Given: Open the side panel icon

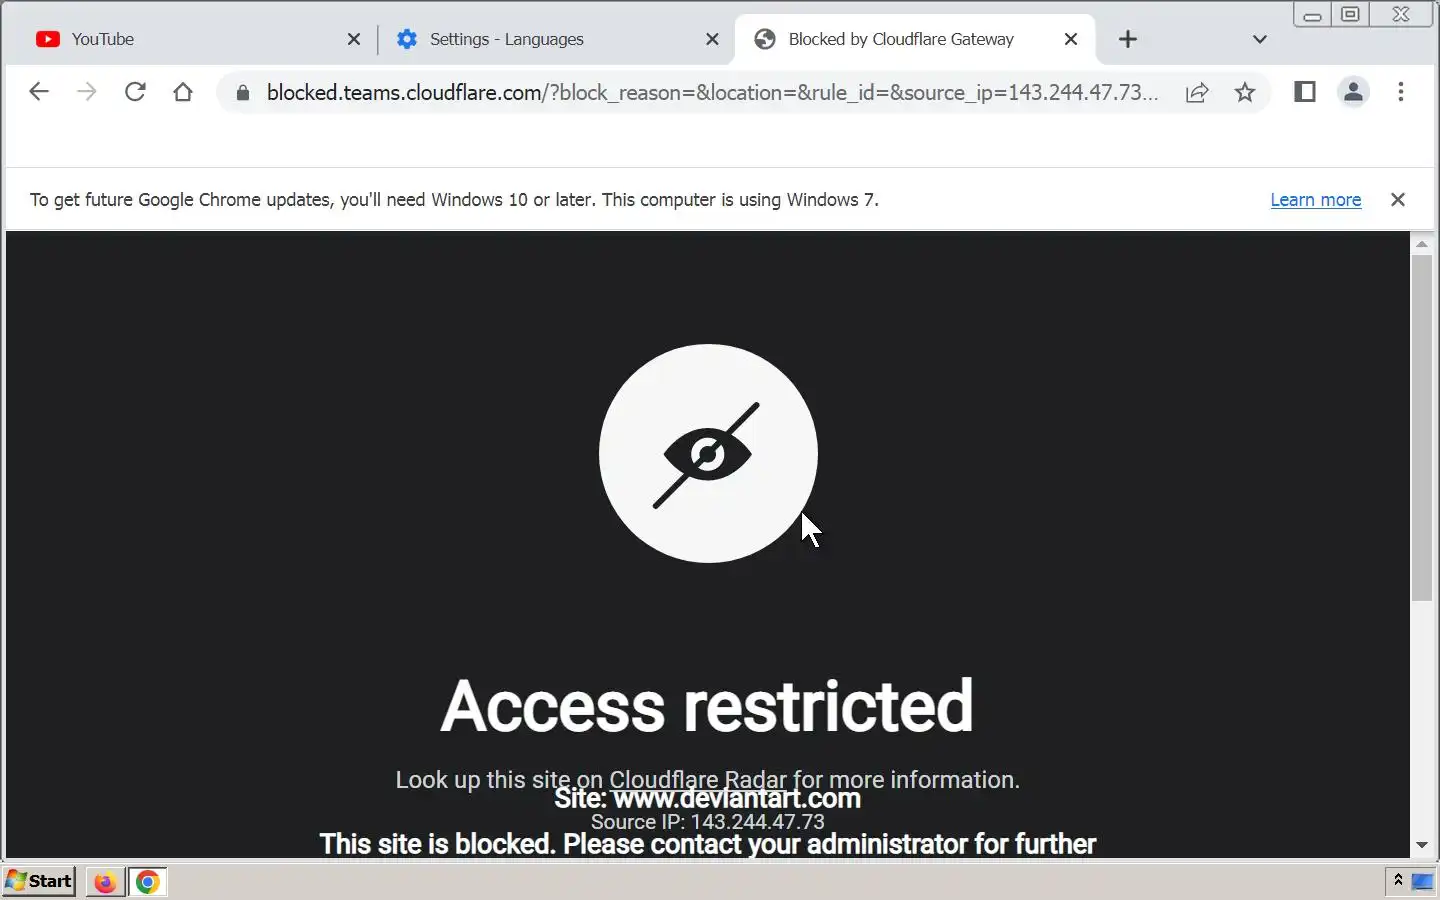Looking at the screenshot, I should [1305, 92].
